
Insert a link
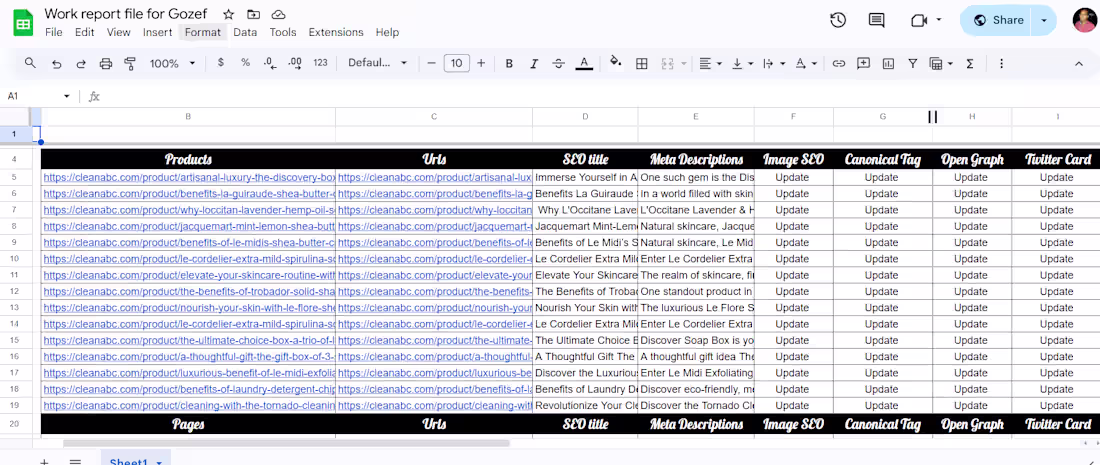tap(838, 63)
